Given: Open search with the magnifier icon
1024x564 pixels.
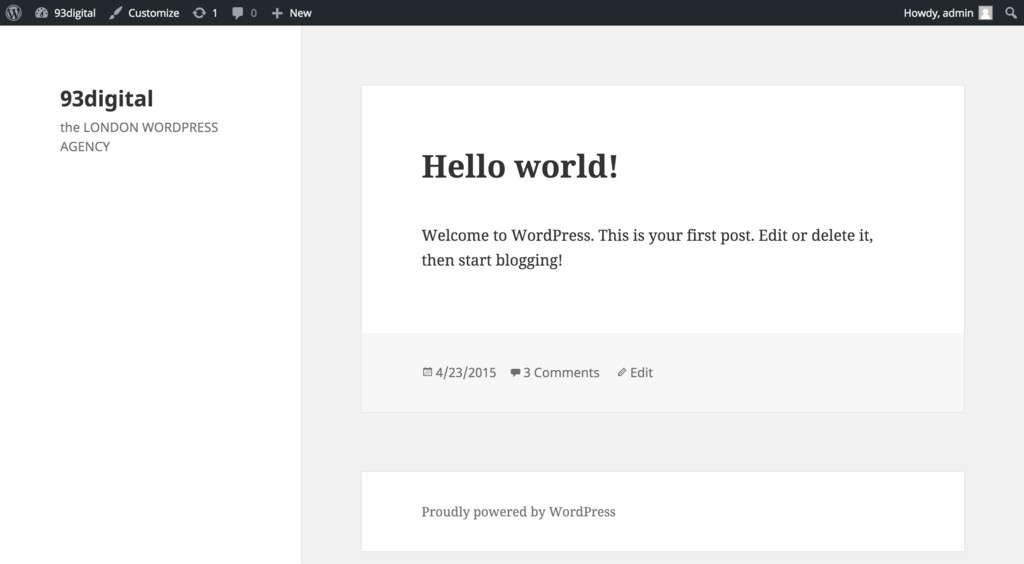Looking at the screenshot, I should click(x=1010, y=13).
